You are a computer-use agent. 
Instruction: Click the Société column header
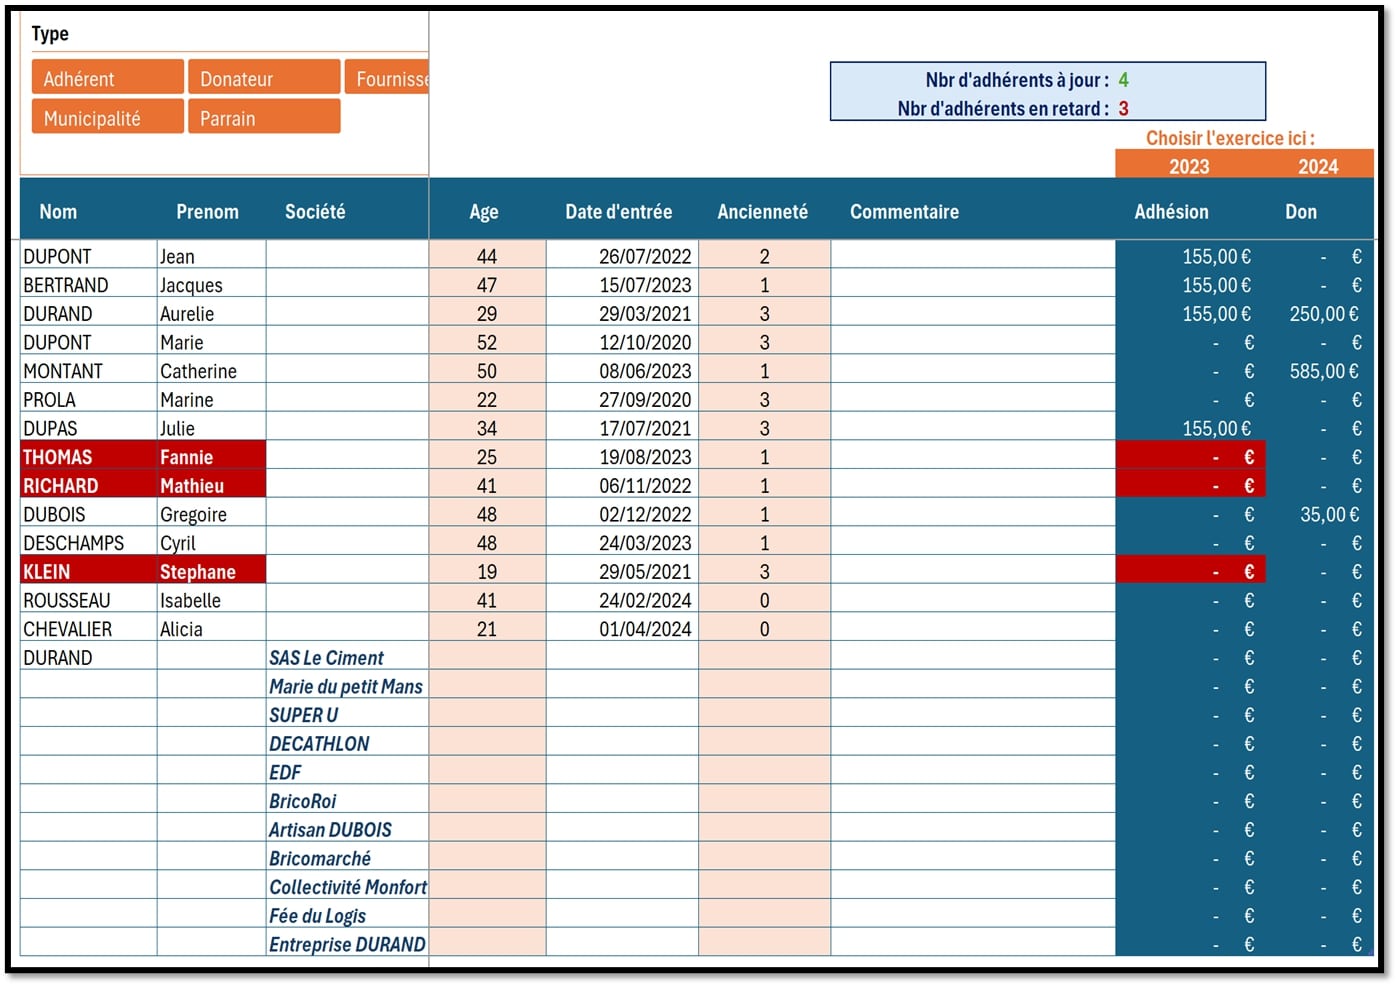[315, 211]
